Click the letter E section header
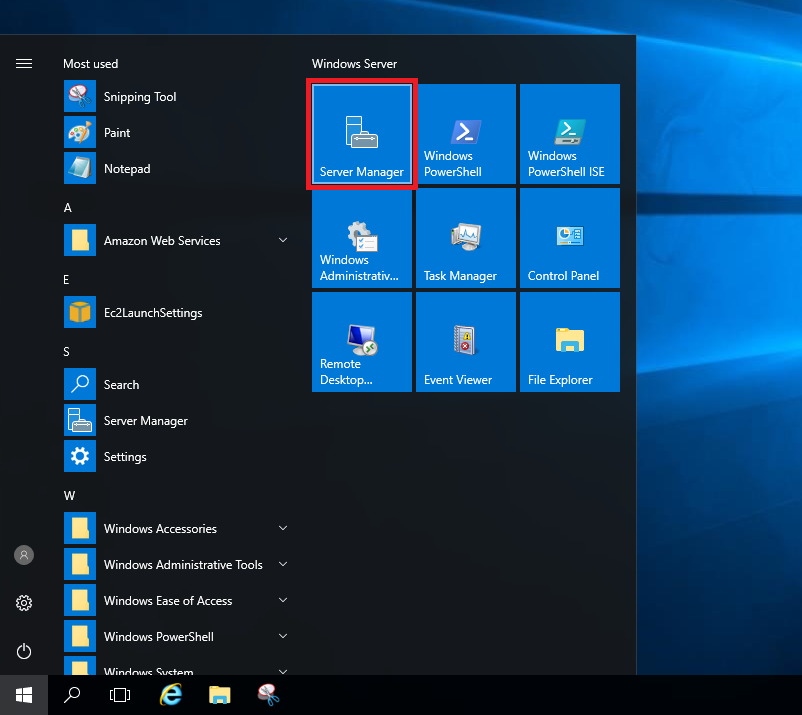The width and height of the screenshot is (802, 715). [x=66, y=280]
